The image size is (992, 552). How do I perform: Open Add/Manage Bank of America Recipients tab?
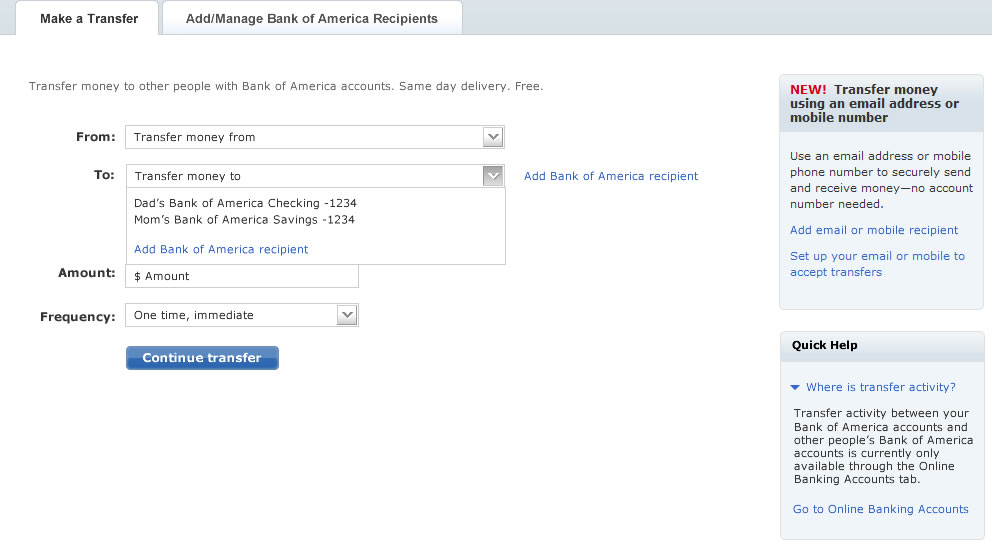pyautogui.click(x=312, y=18)
